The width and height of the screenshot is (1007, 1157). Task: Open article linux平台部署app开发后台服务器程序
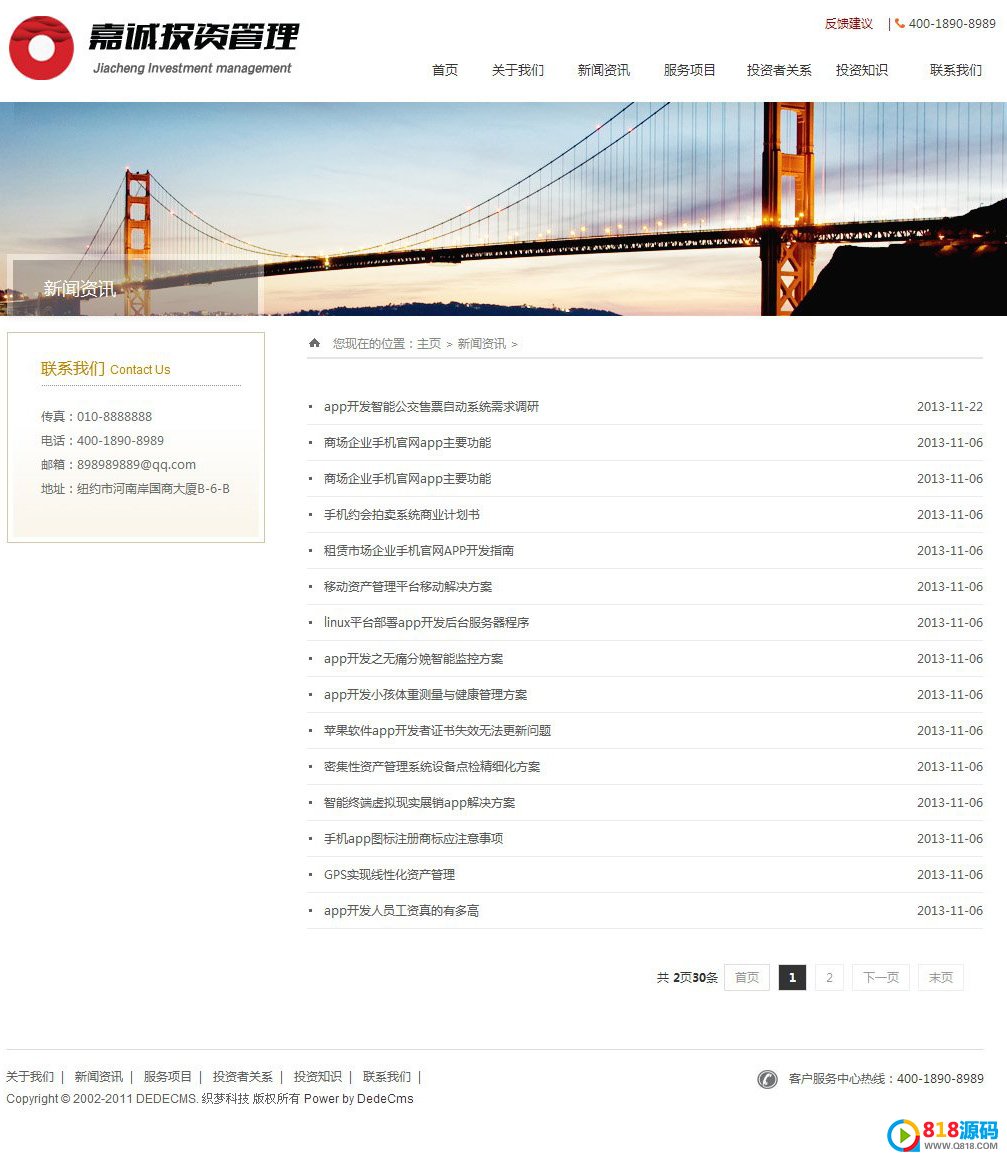coord(426,623)
